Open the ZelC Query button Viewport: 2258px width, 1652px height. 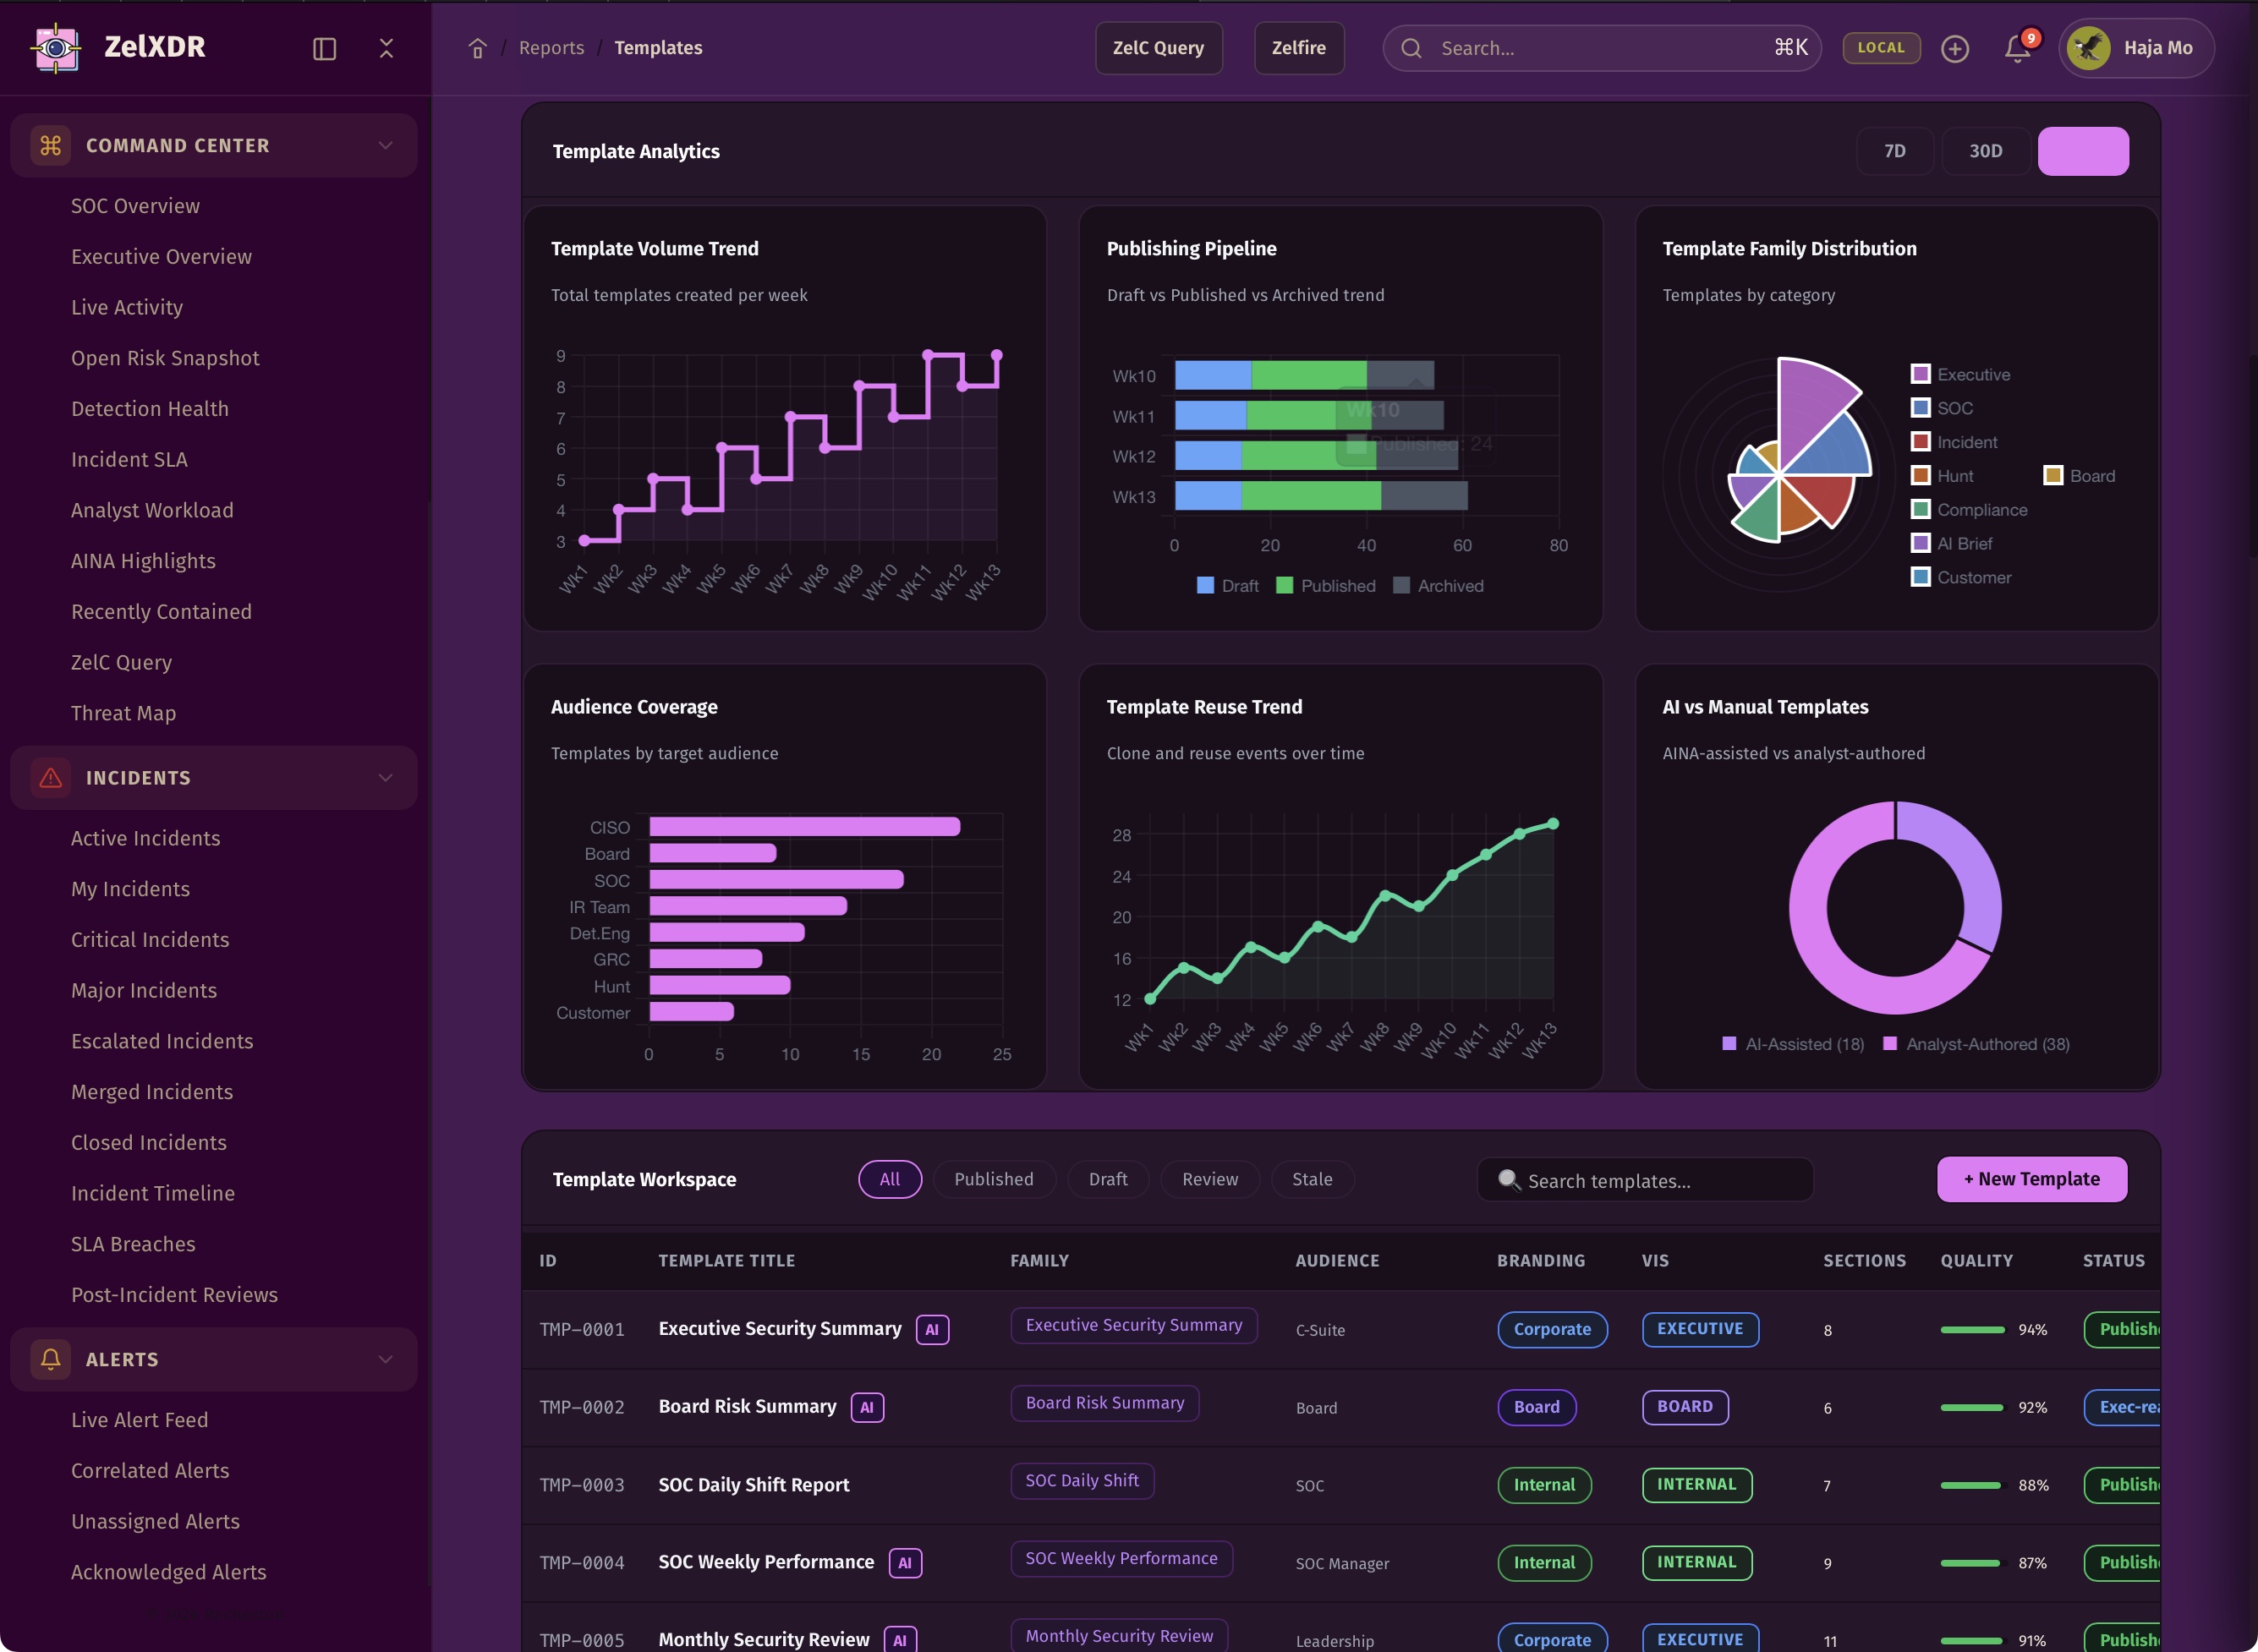tap(1158, 48)
